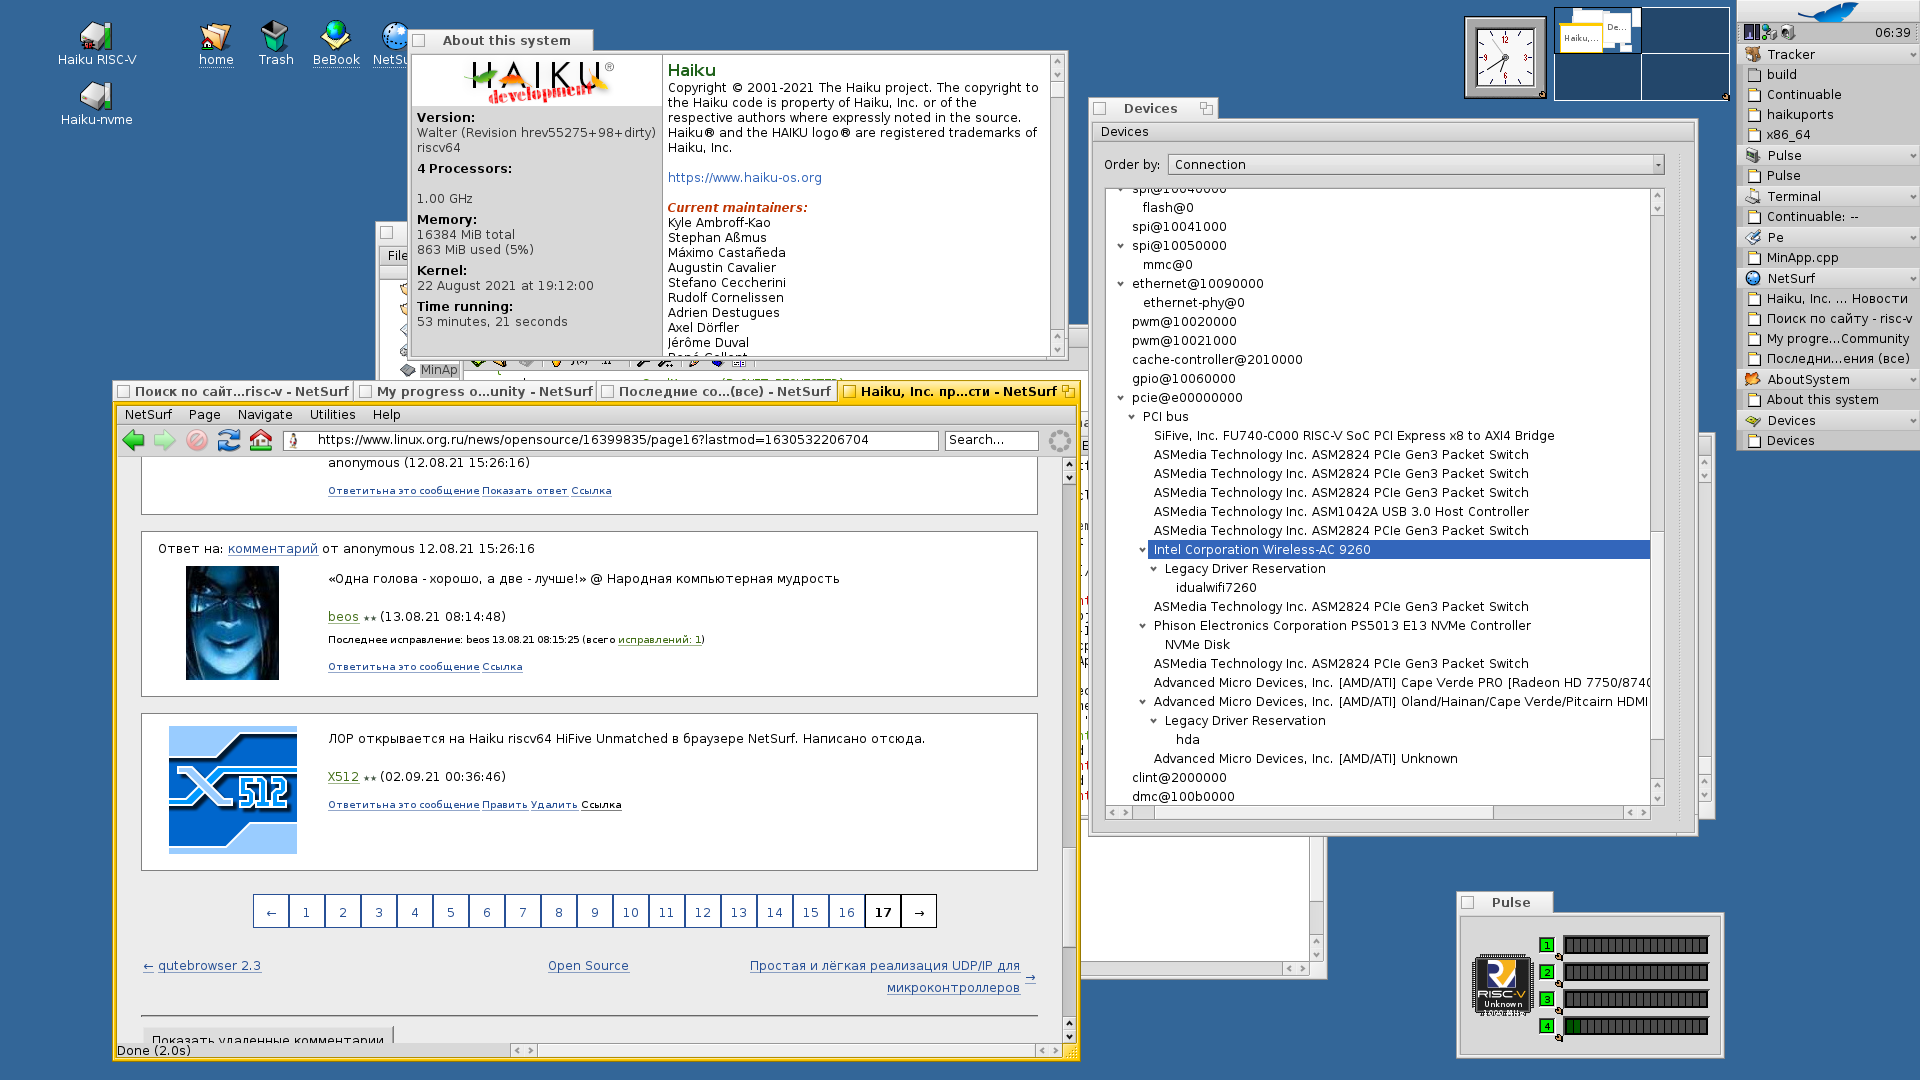Toggle CPU 4 button in Pulse
Image resolution: width=1920 pixels, height=1080 pixels.
[x=1547, y=1026]
